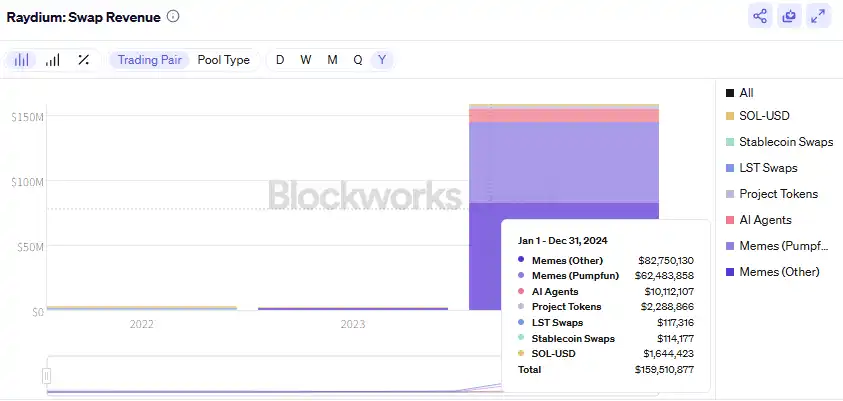This screenshot has height=401, width=843.
Task: Click the AI Agents pink legend swatch
Action: [x=729, y=220]
